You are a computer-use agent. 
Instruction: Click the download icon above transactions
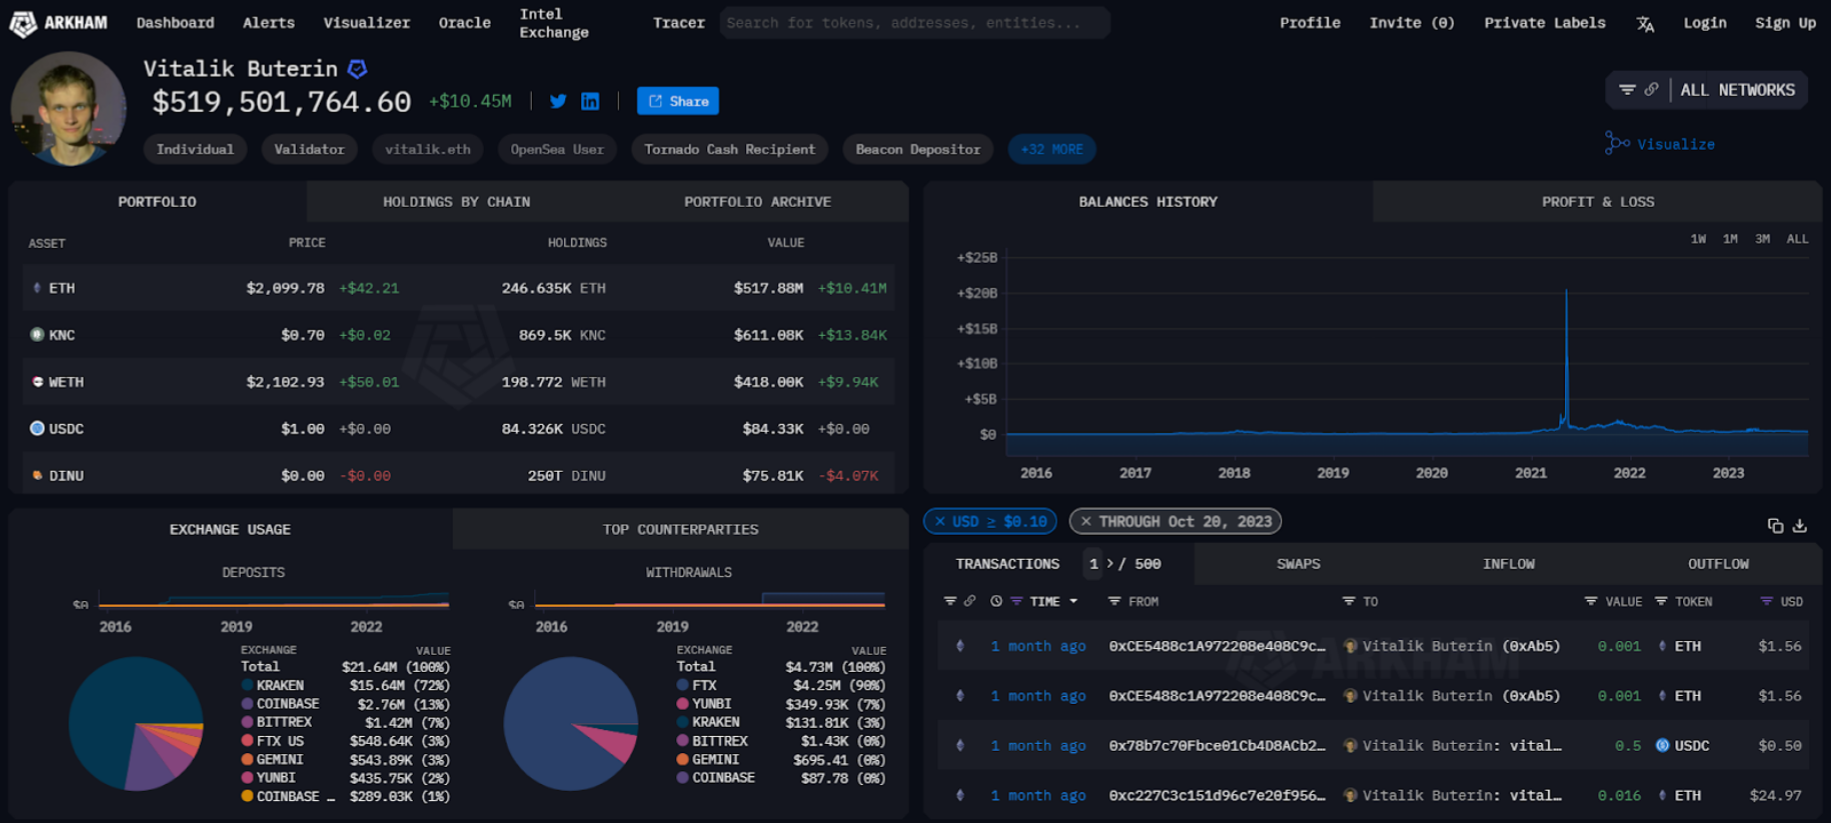[x=1800, y=525]
